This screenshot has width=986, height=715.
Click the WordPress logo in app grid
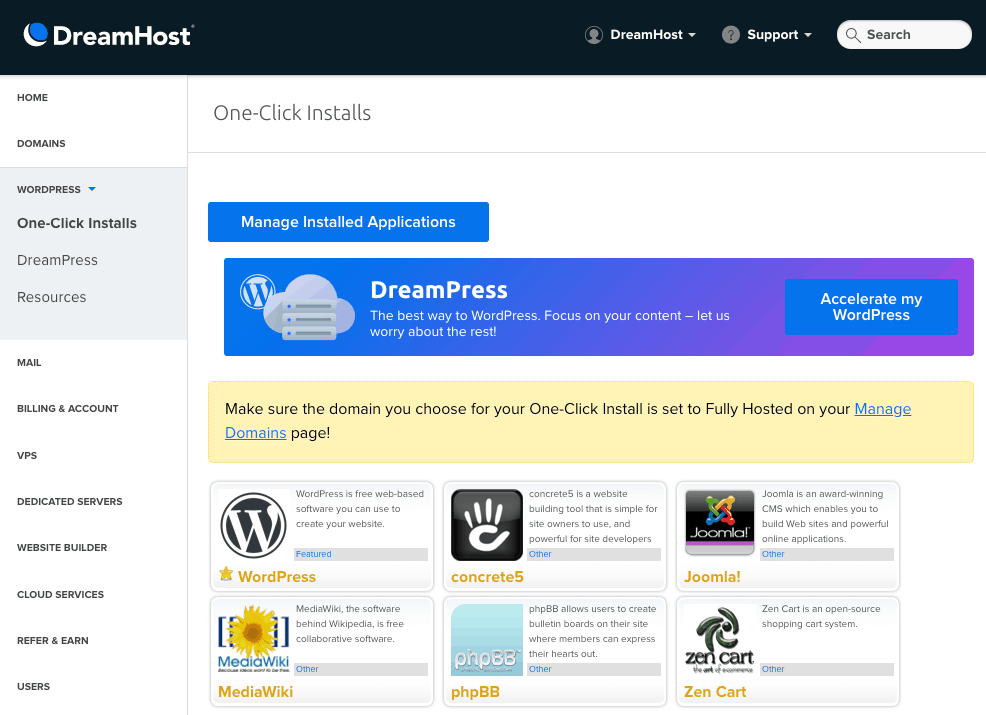(x=253, y=525)
